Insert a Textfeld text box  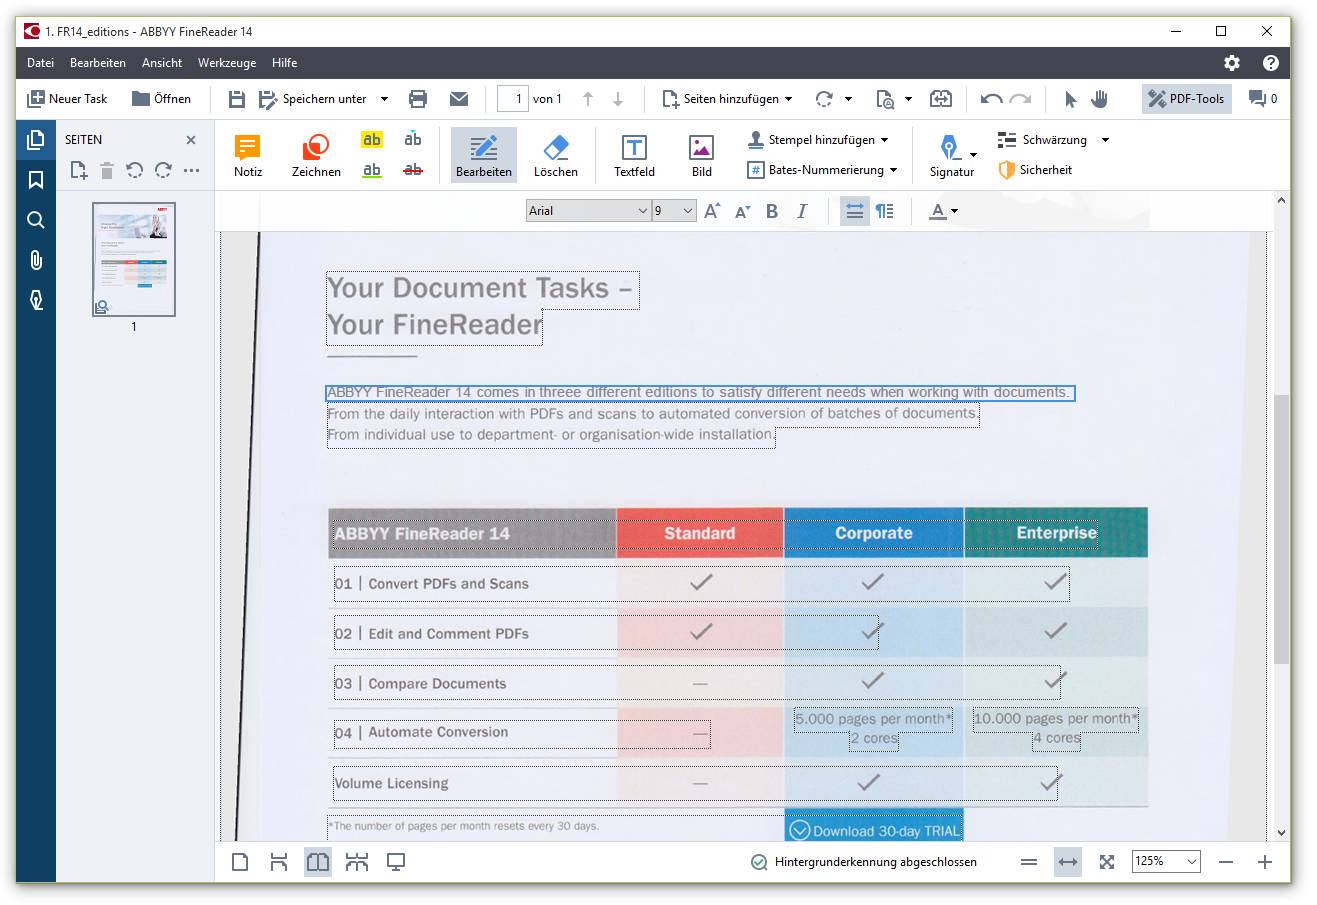[634, 156]
